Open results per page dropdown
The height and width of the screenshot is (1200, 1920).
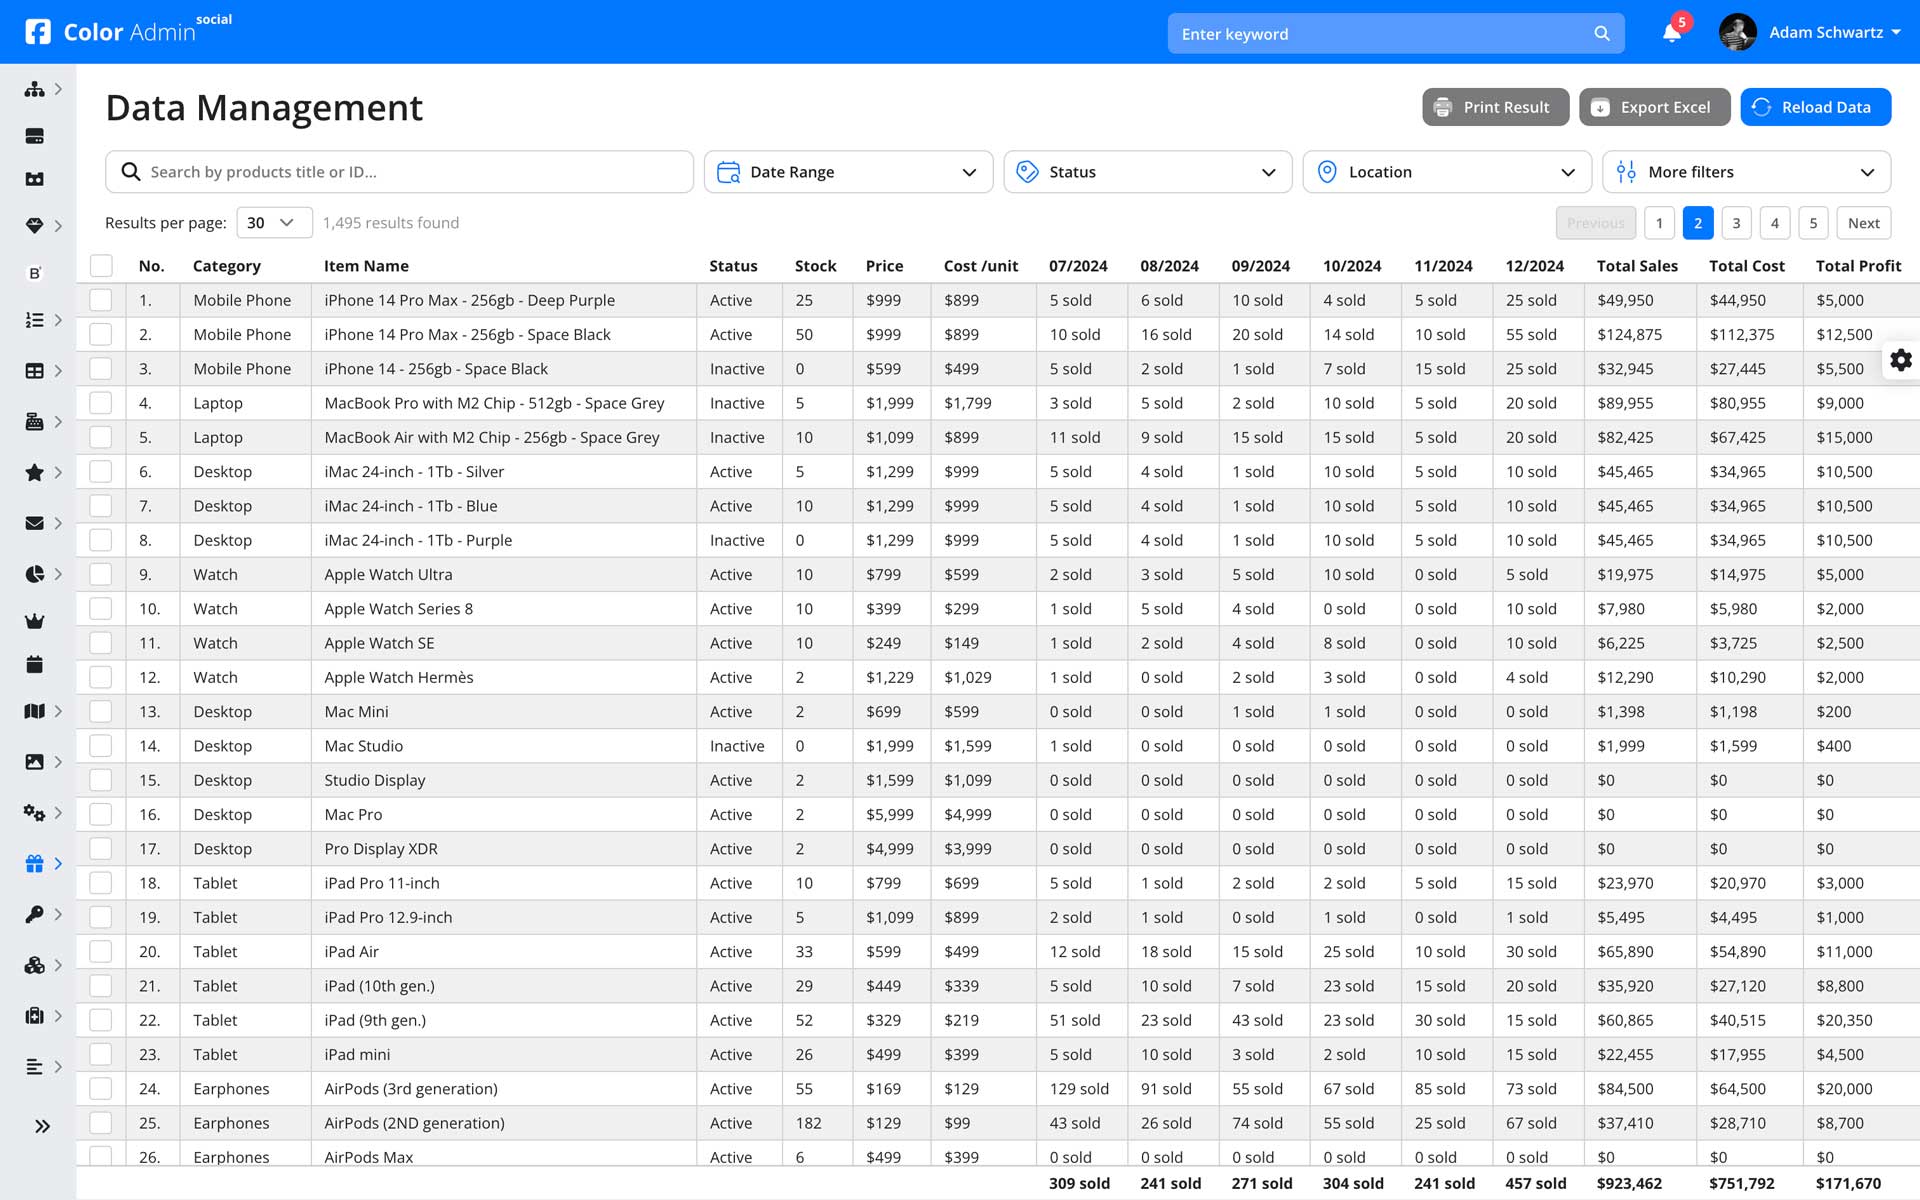click(273, 223)
